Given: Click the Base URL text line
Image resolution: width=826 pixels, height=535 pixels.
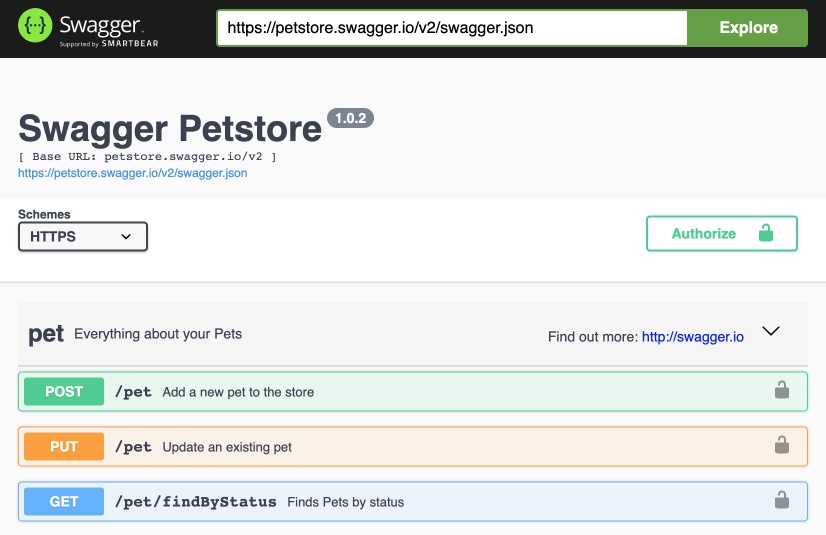Looking at the screenshot, I should tap(148, 156).
